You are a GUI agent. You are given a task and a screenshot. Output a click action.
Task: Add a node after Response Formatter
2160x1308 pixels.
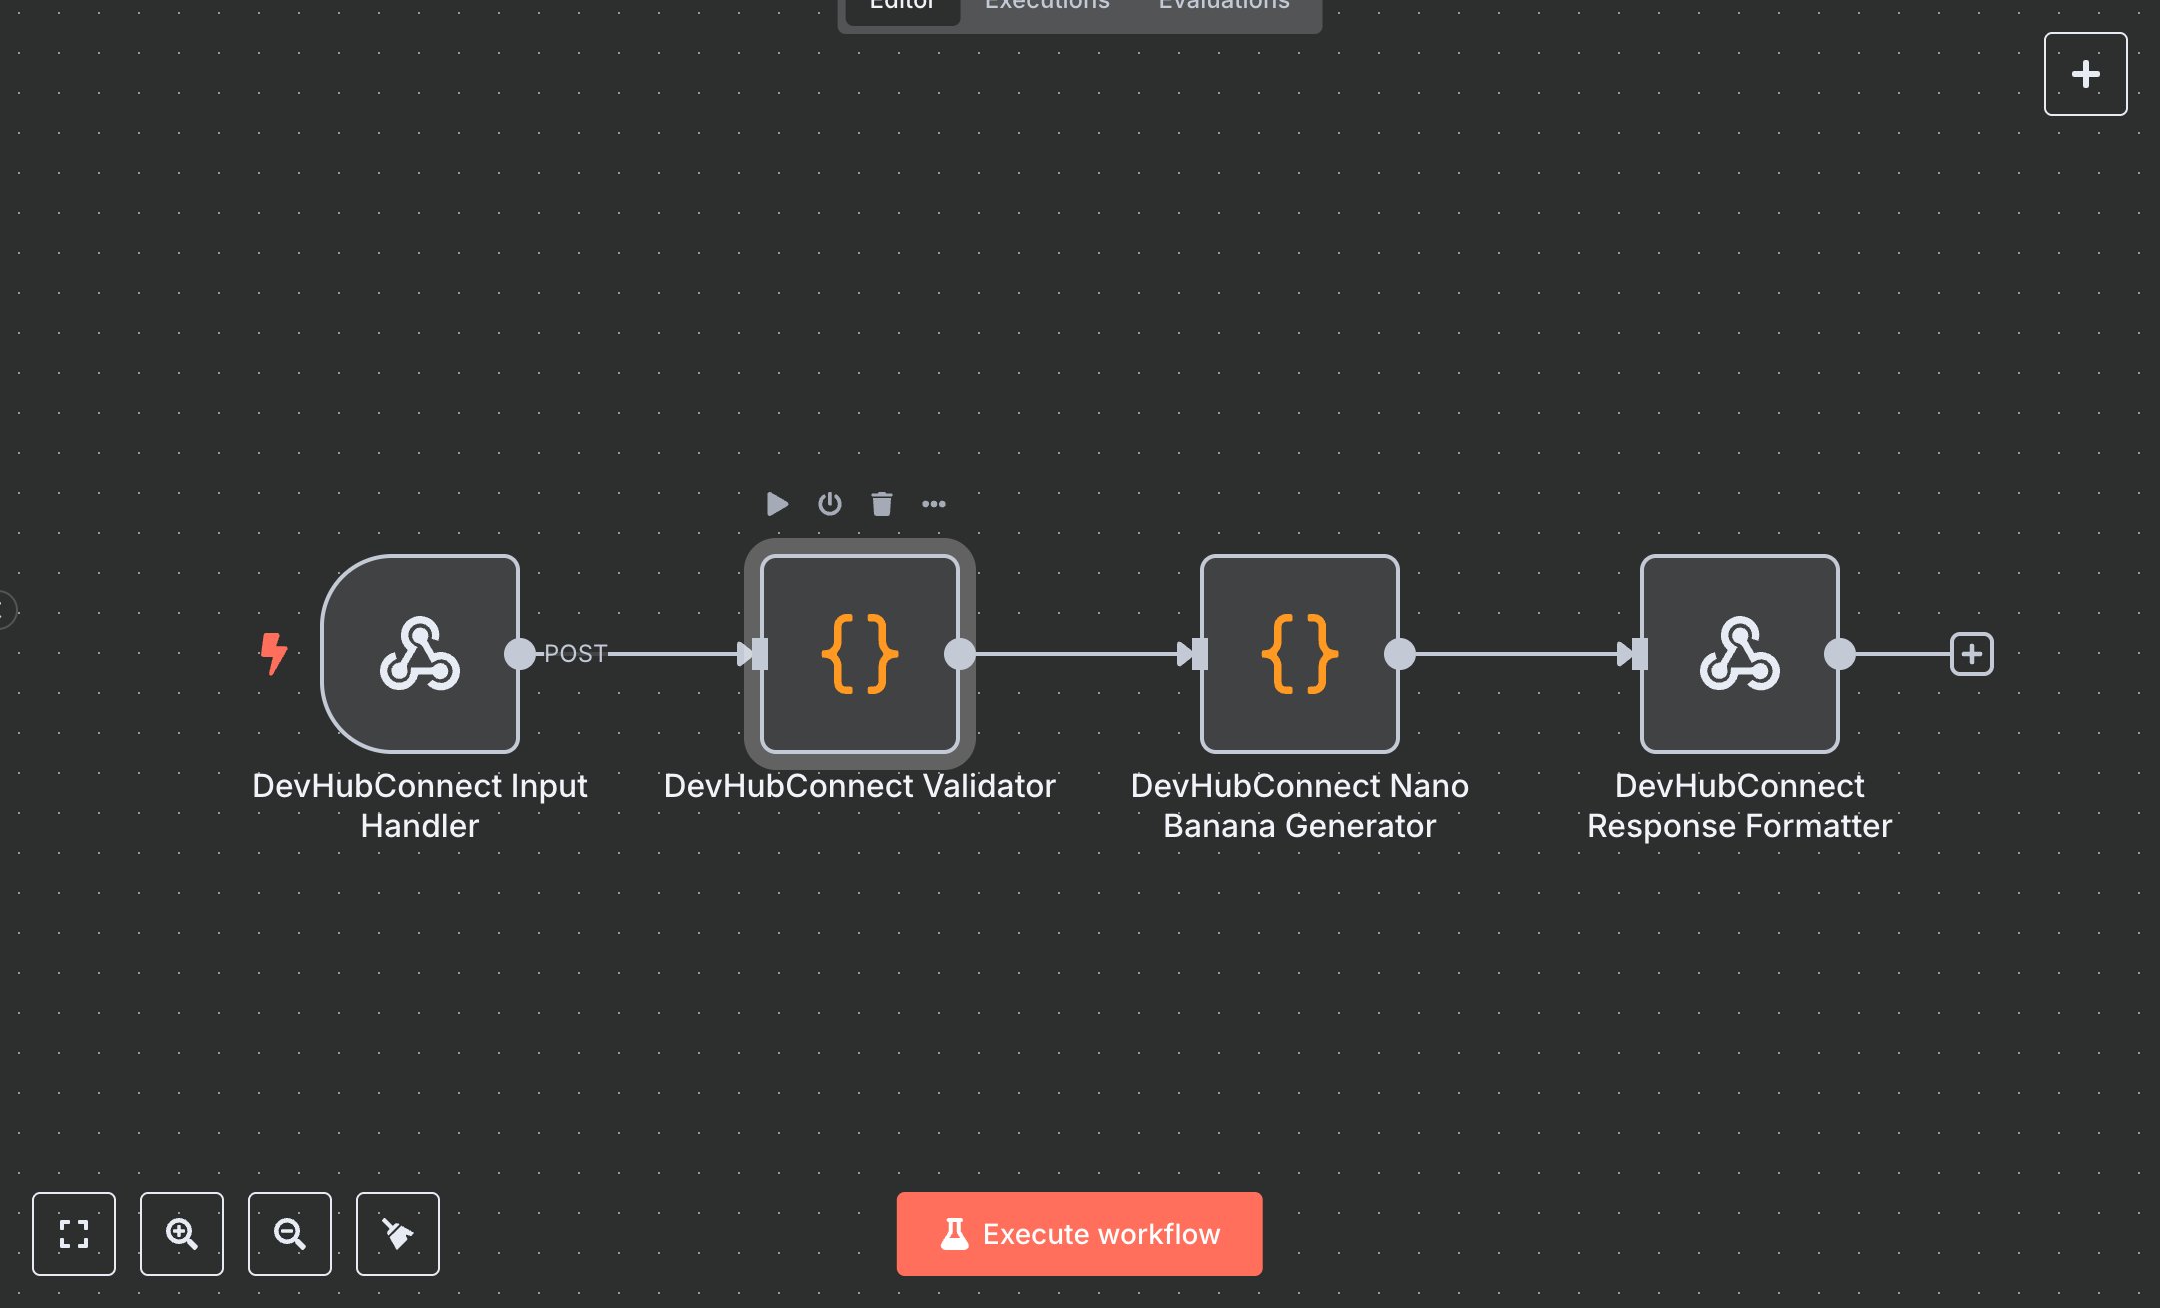1971,654
